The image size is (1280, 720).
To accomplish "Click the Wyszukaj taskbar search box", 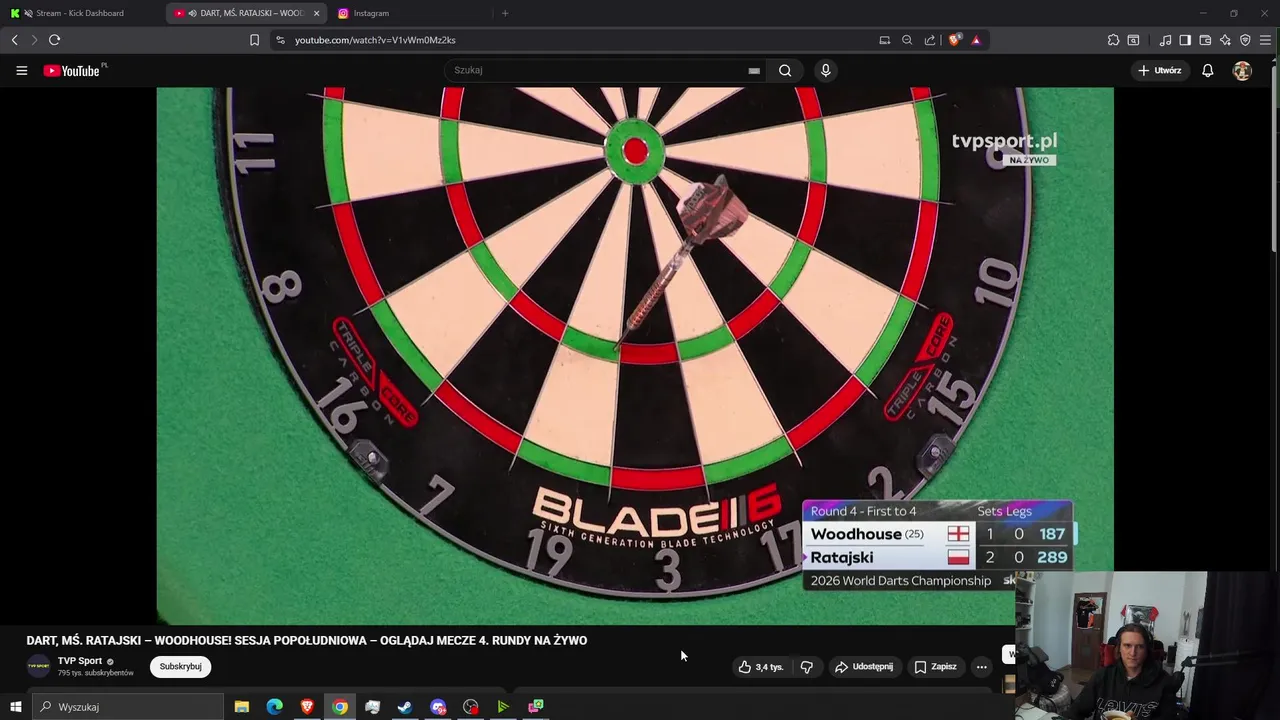I will pos(127,707).
